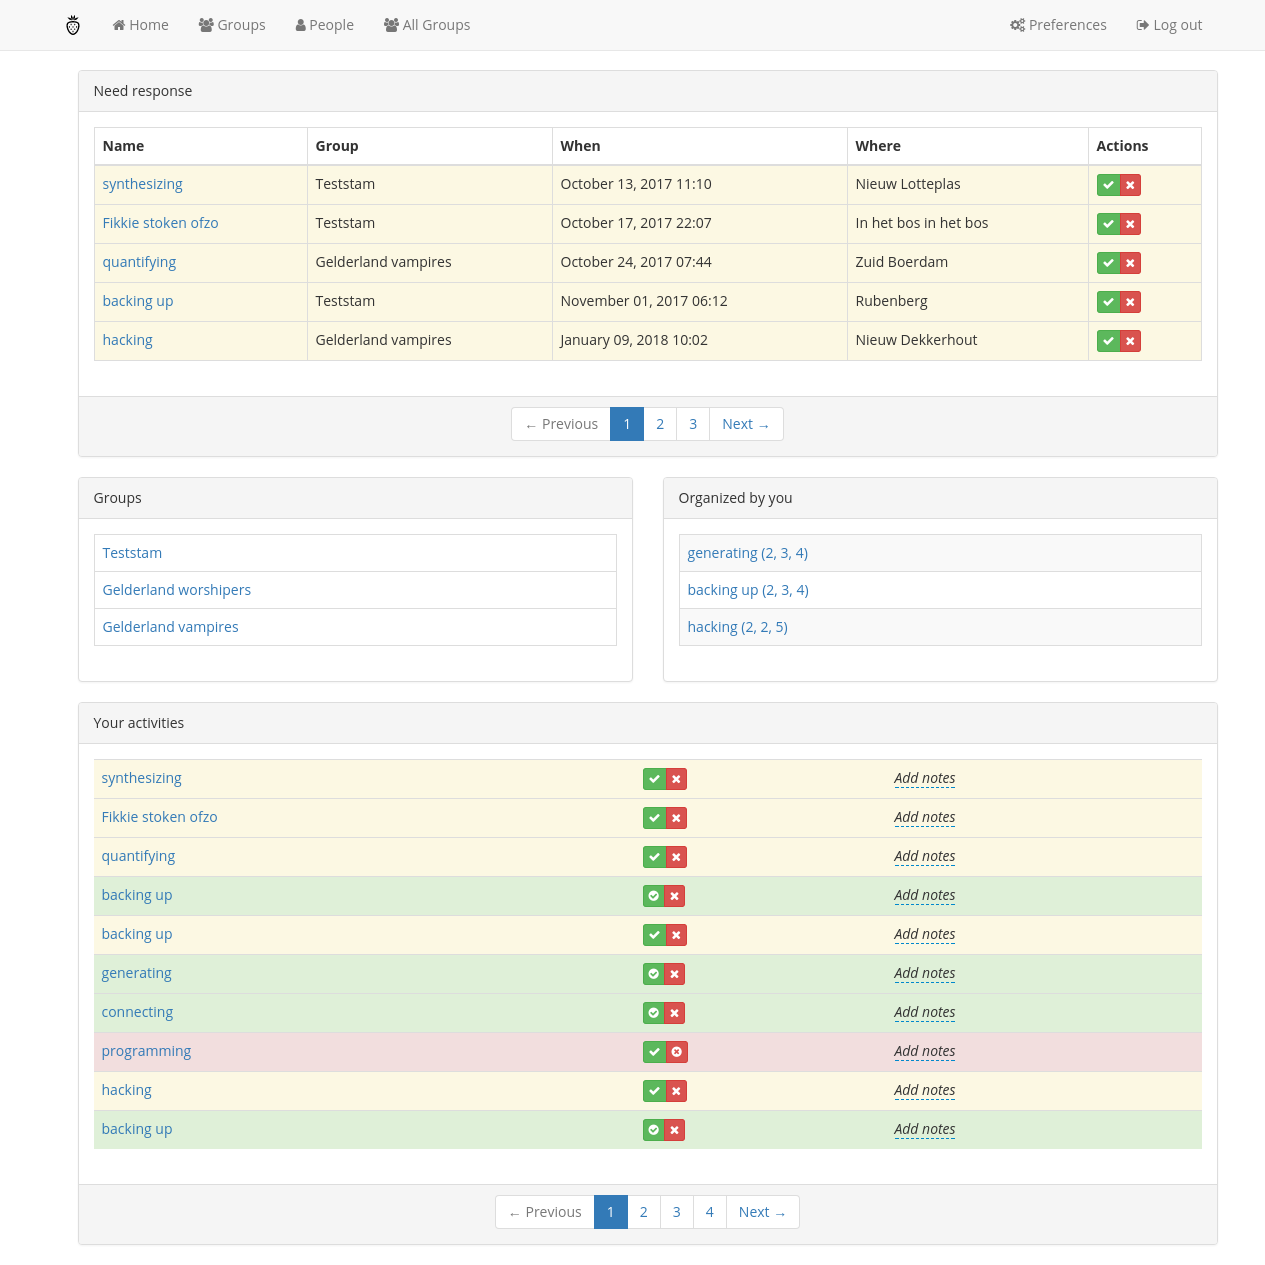Accept the connecting activity in Your activities
The image size is (1265, 1265).
click(653, 1013)
